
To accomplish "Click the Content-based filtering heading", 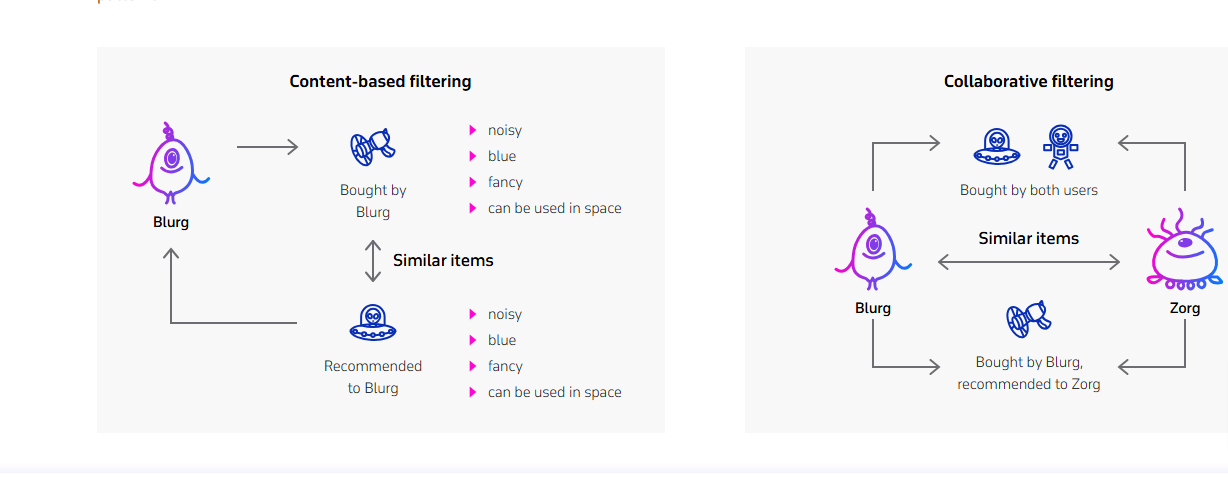I will [380, 81].
